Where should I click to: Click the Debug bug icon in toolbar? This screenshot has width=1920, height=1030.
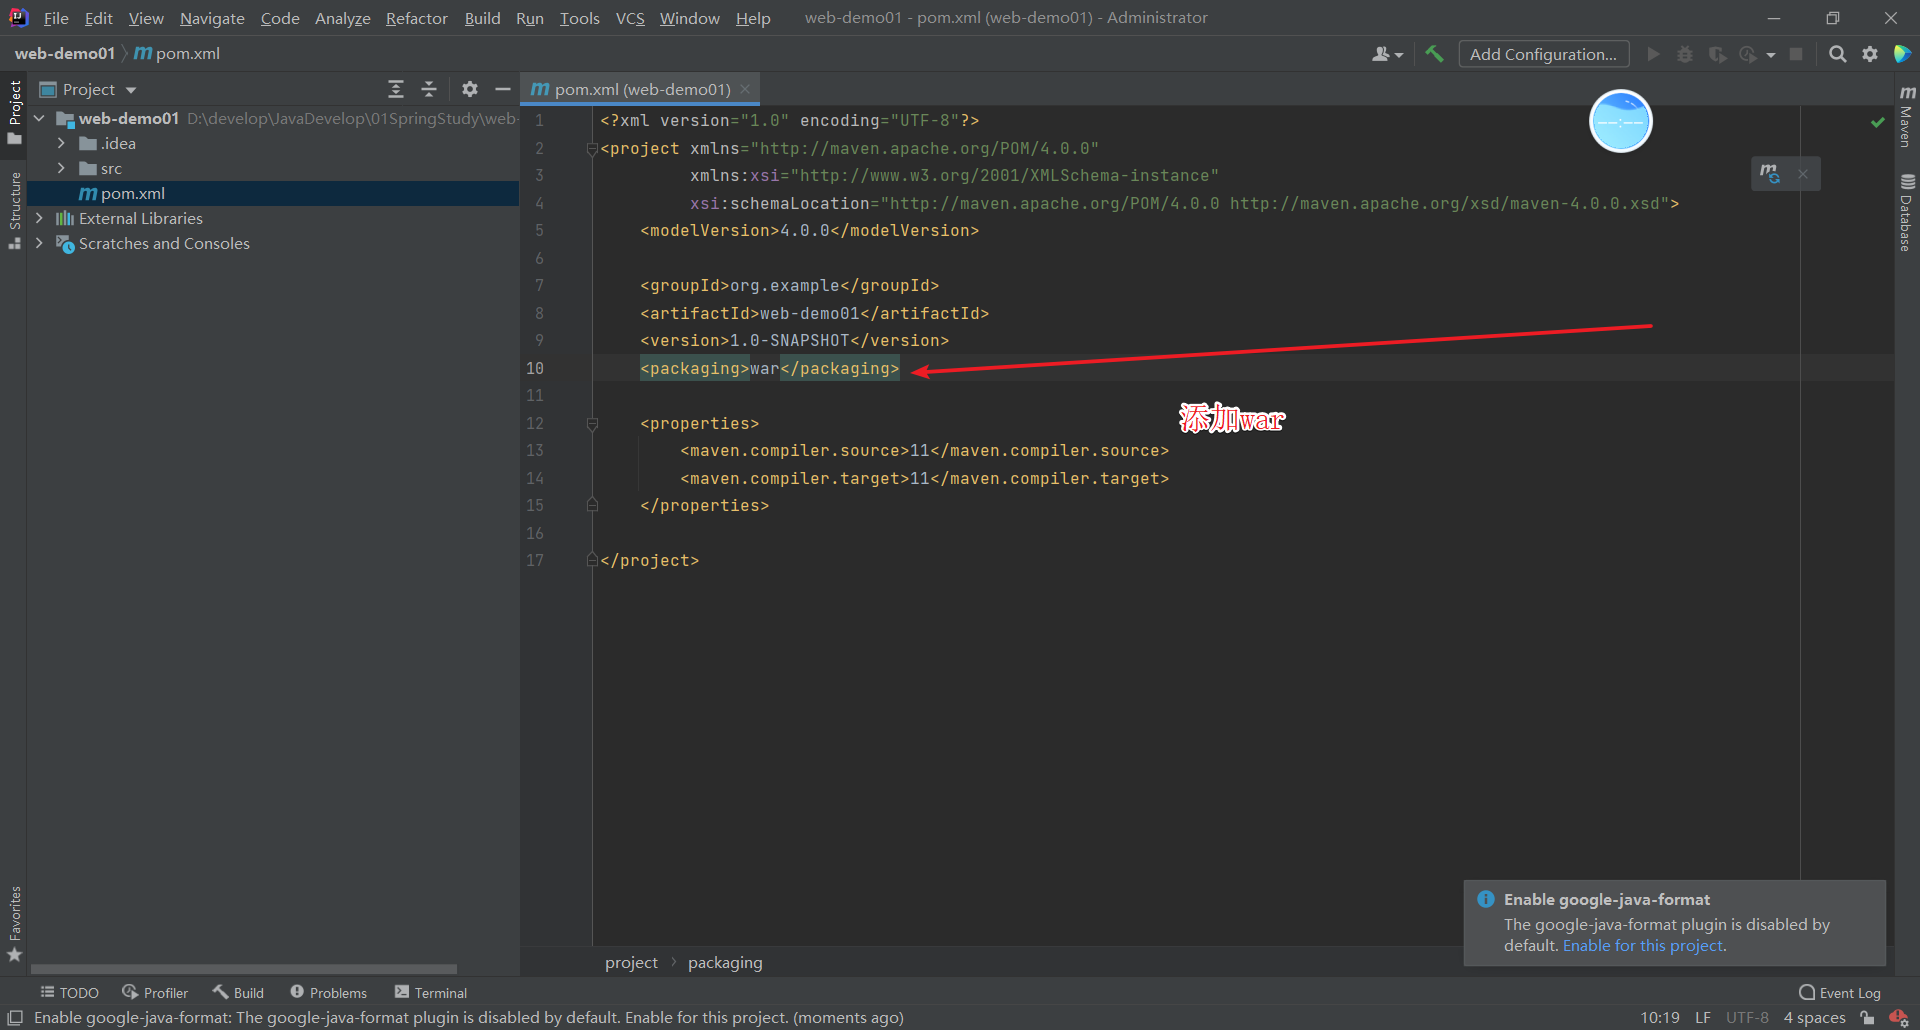pos(1685,54)
